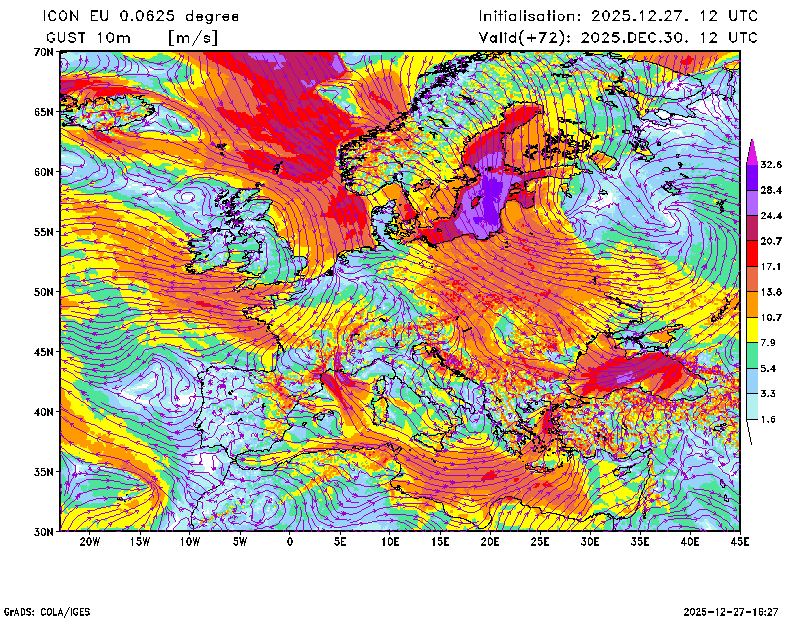The height and width of the screenshot is (618, 800).
Task: Click the 1.6 legend value label
Action: click(768, 420)
